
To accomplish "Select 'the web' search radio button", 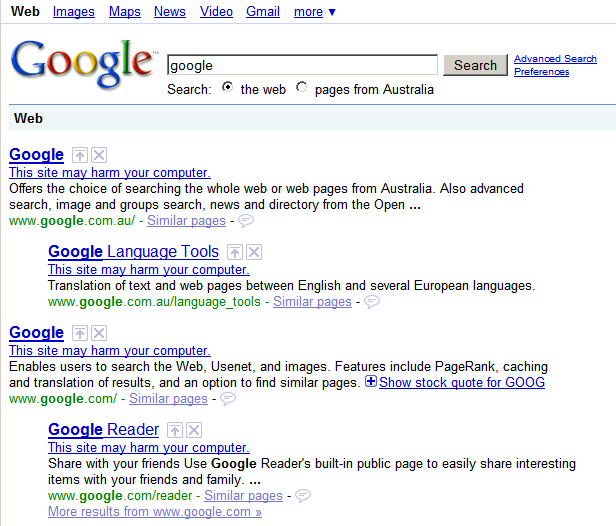I will click(x=227, y=87).
